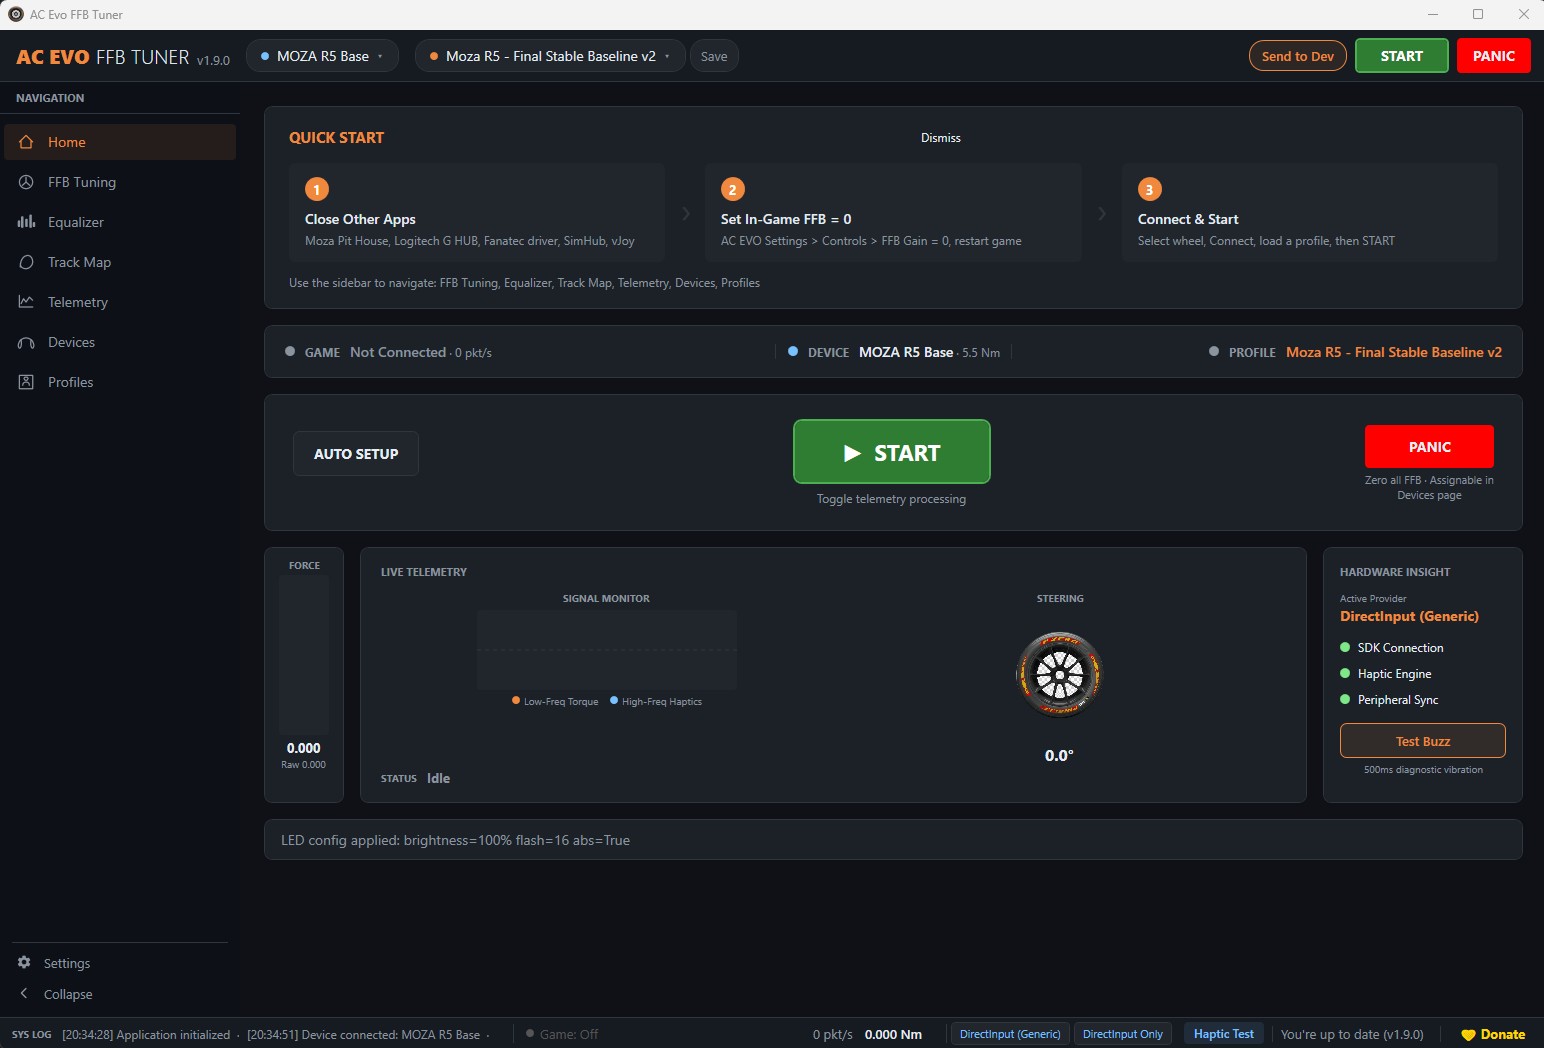
Task: Click the Device connected log entry
Action: pos(364,1034)
